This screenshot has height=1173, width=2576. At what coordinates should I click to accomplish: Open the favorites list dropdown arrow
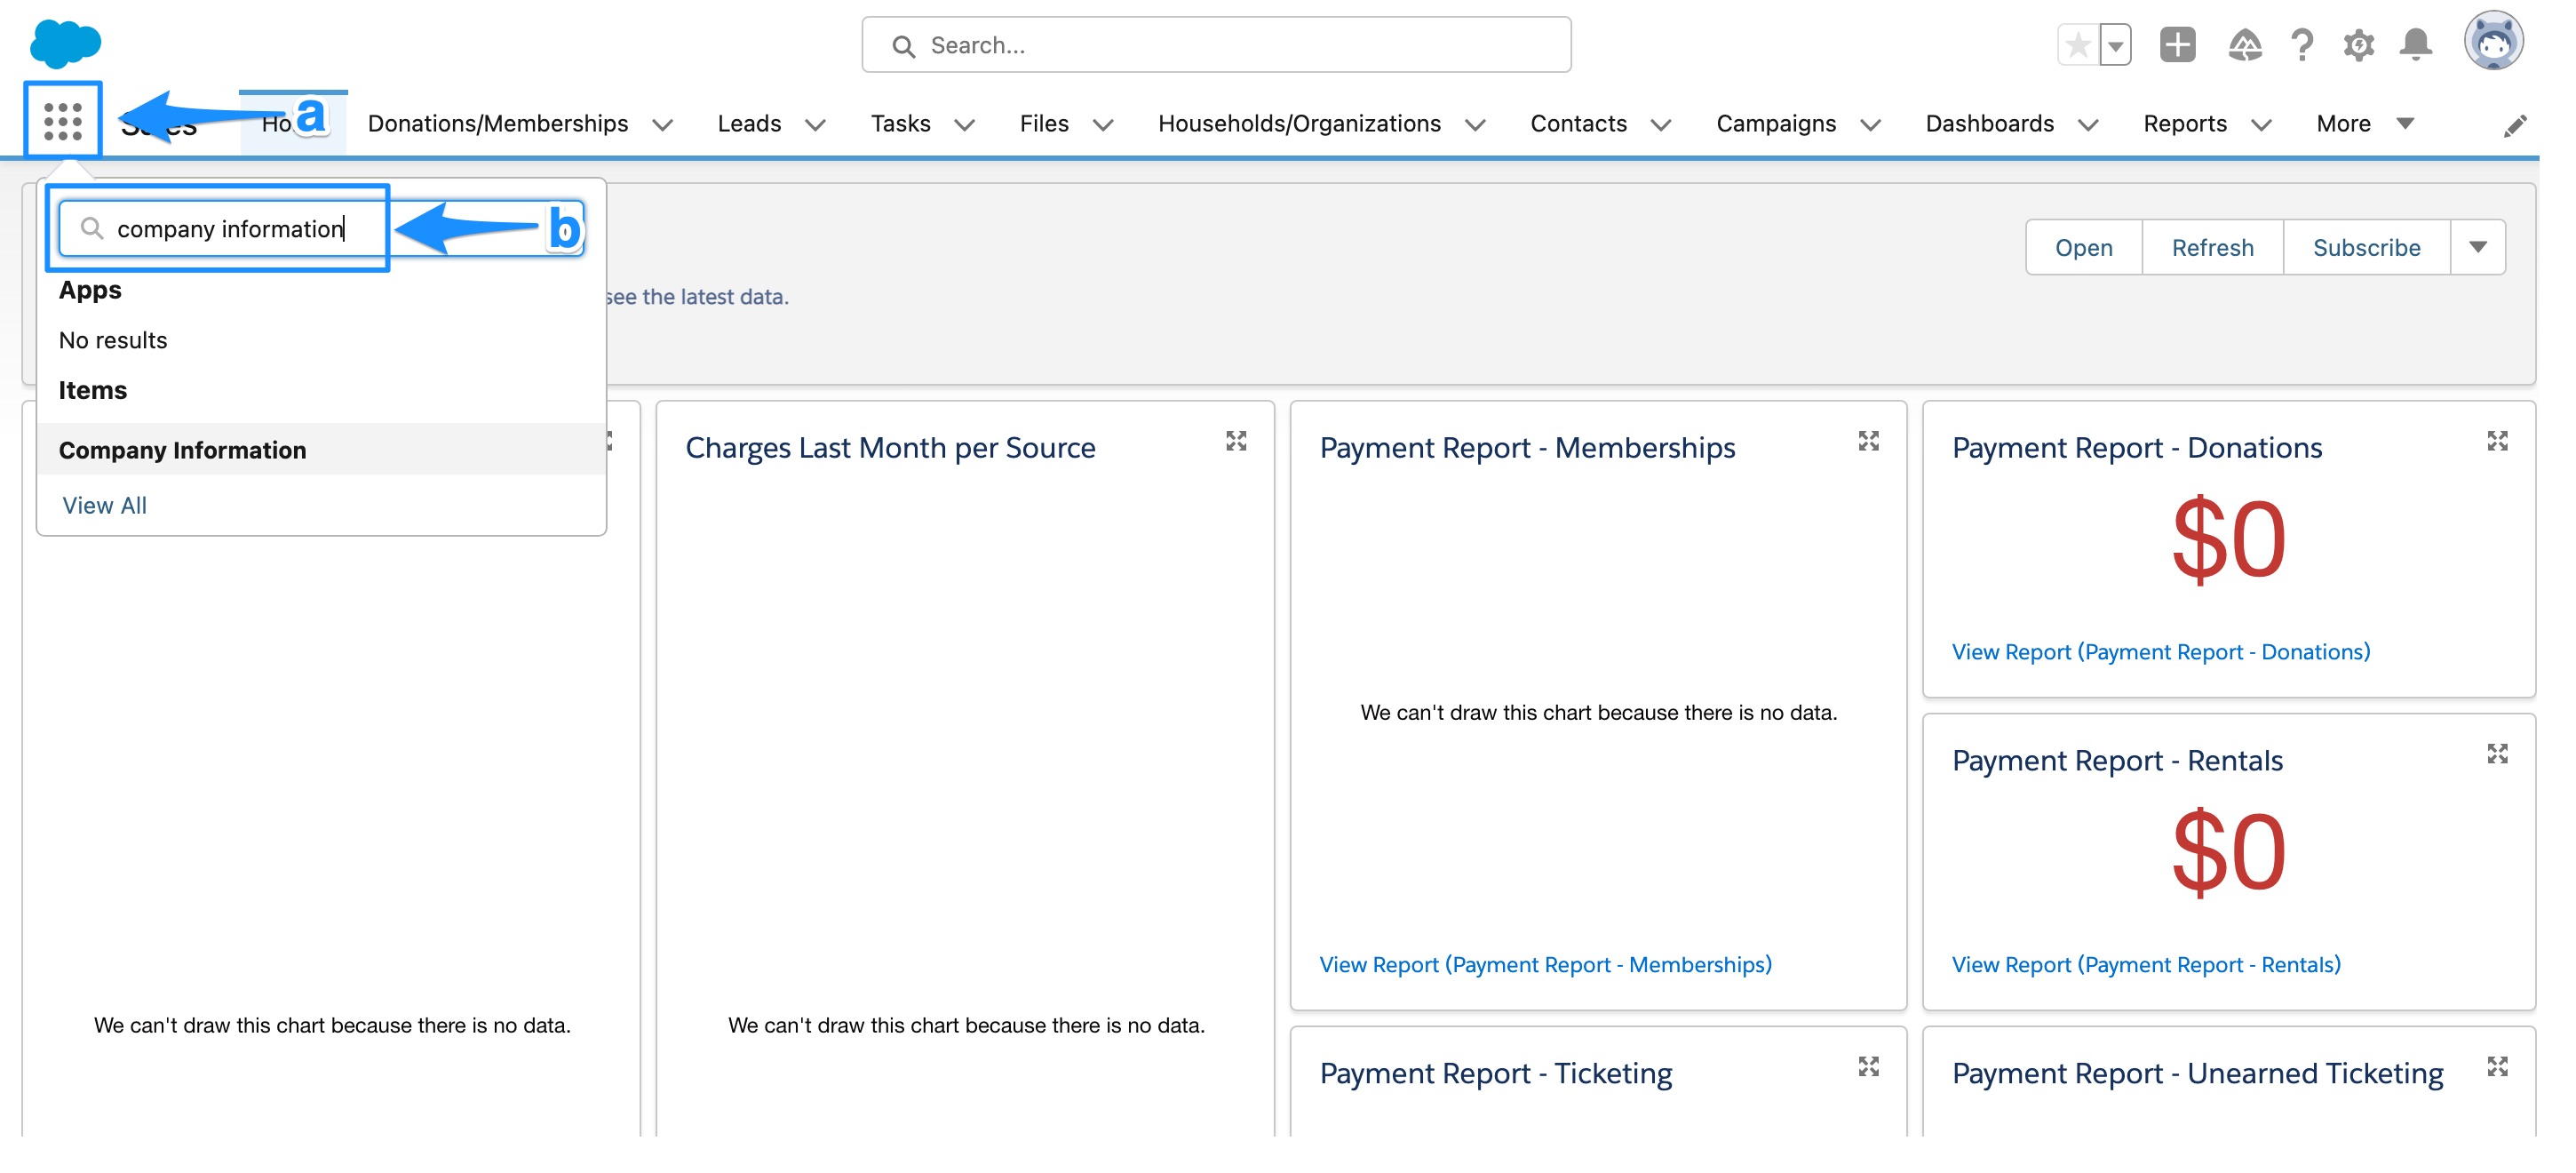tap(2116, 44)
